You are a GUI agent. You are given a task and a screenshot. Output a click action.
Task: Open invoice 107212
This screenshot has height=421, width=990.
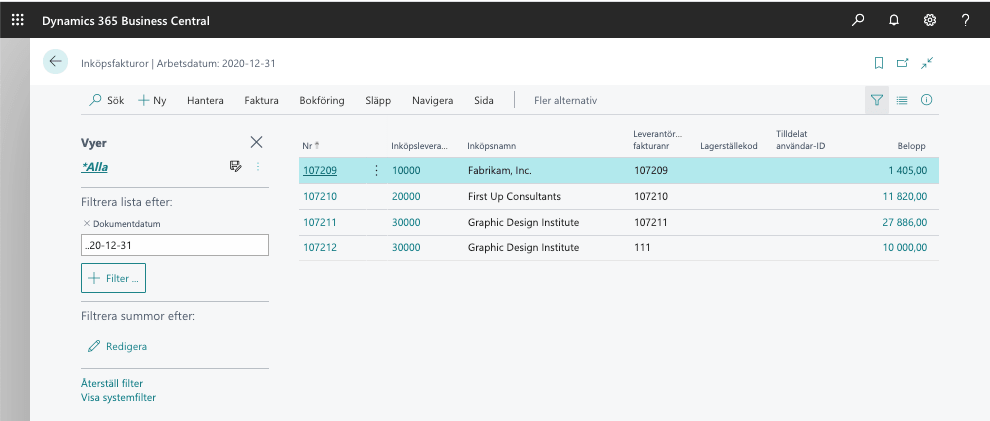click(320, 247)
